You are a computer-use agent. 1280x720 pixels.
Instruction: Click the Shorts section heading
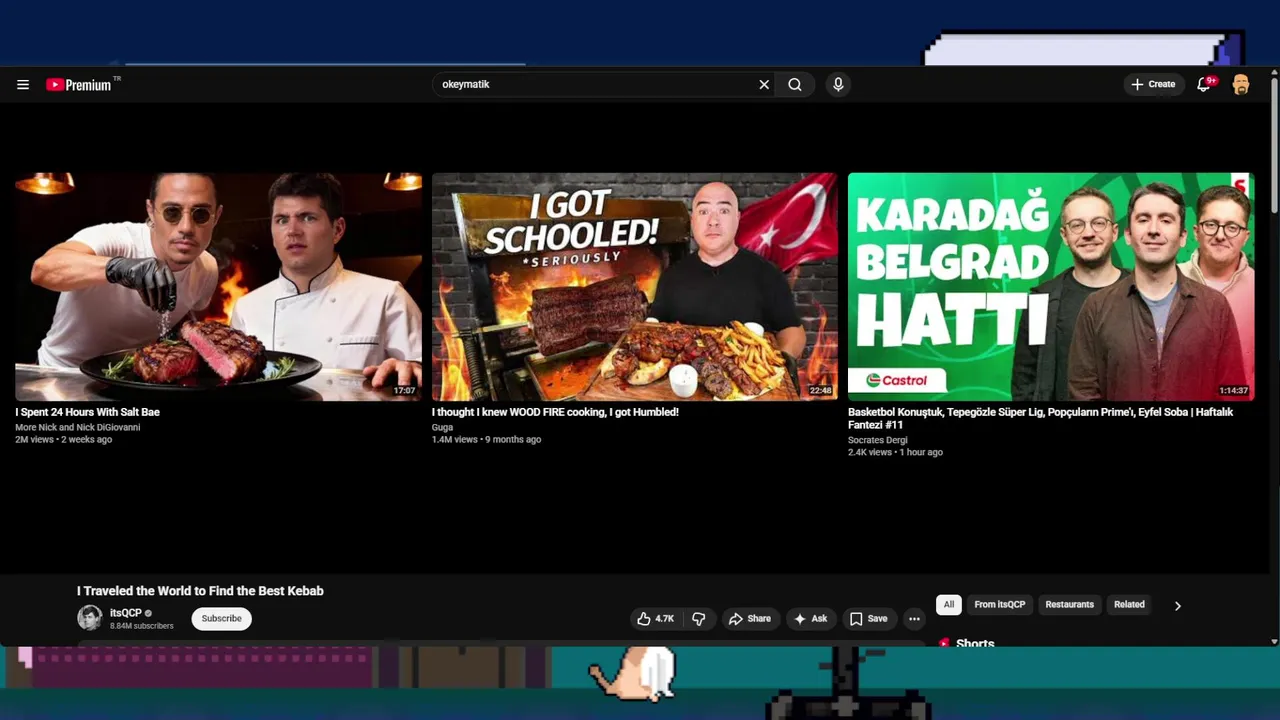(x=975, y=643)
